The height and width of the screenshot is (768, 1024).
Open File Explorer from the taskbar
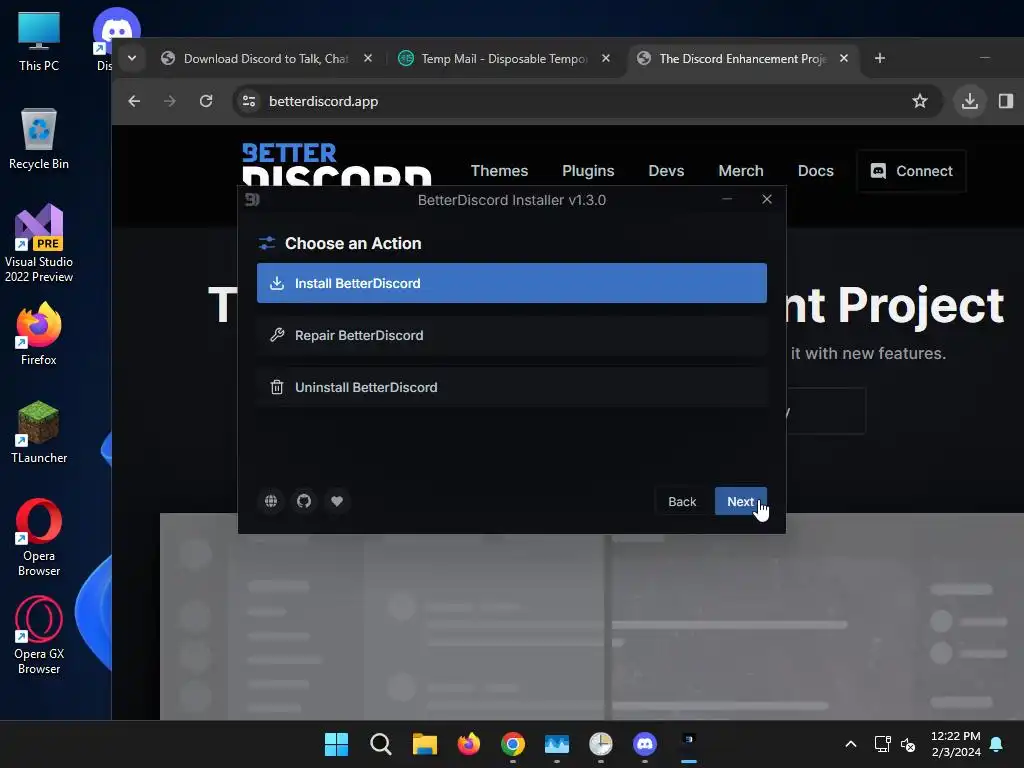pos(424,744)
